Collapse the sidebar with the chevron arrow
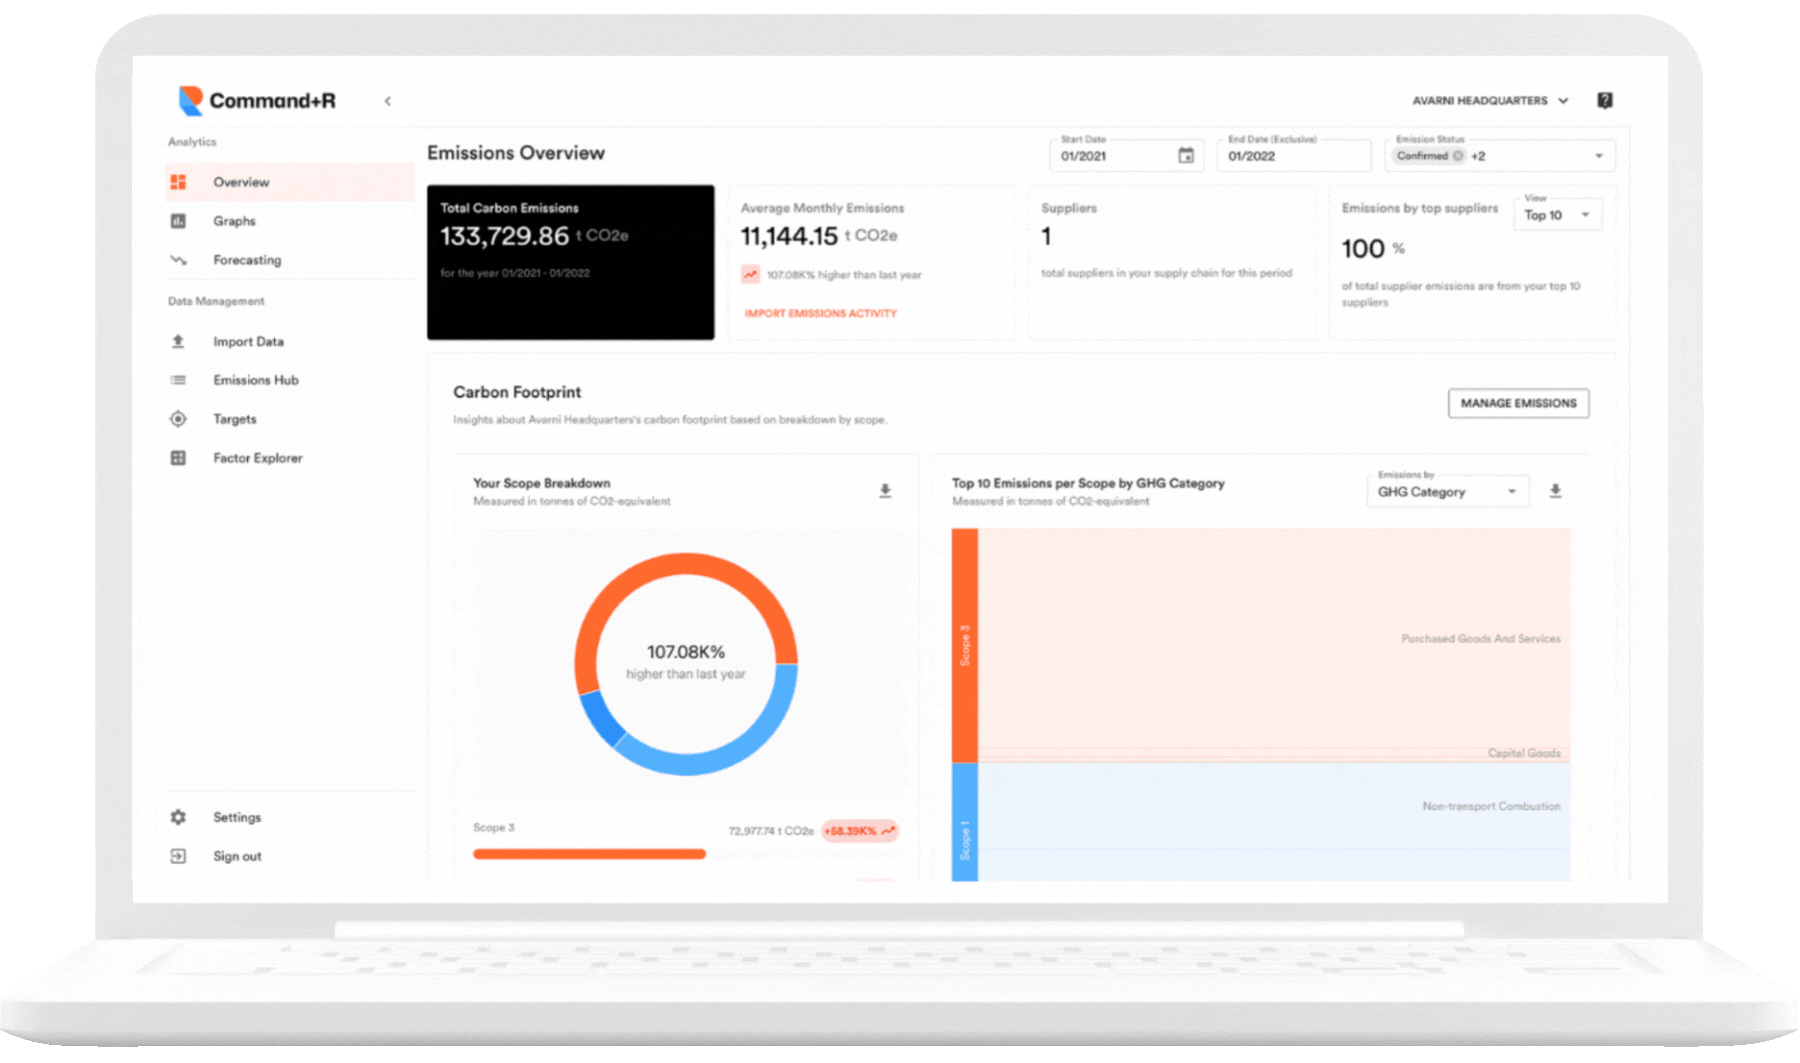This screenshot has height=1063, width=1800. tap(388, 101)
